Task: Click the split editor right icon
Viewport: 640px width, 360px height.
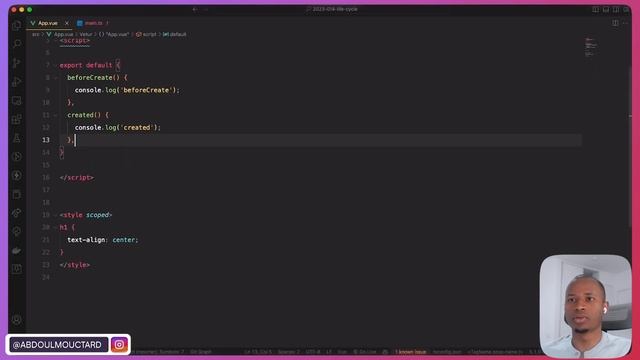Action: (x=615, y=23)
